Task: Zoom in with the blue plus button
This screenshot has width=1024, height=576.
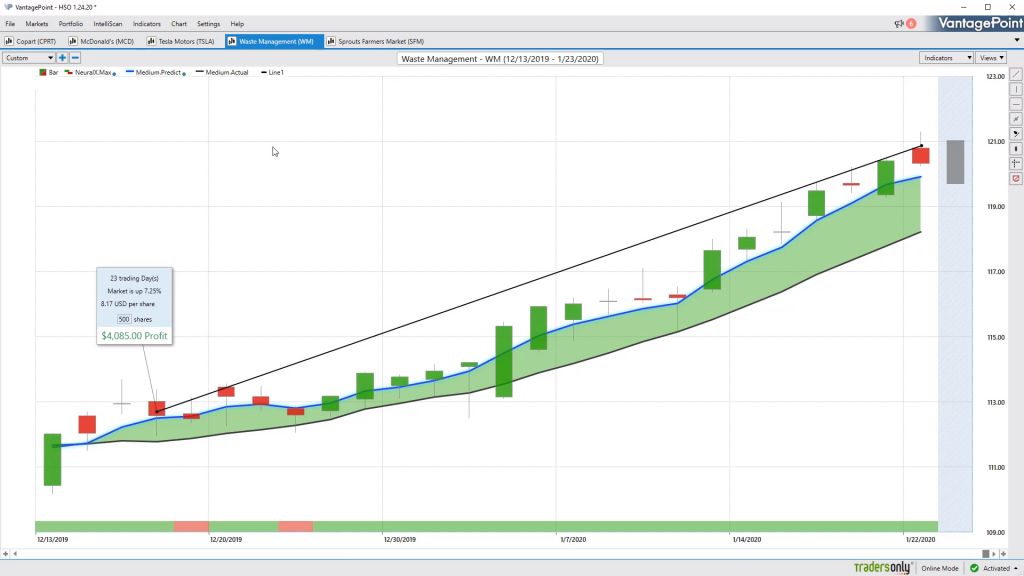Action: [62, 58]
